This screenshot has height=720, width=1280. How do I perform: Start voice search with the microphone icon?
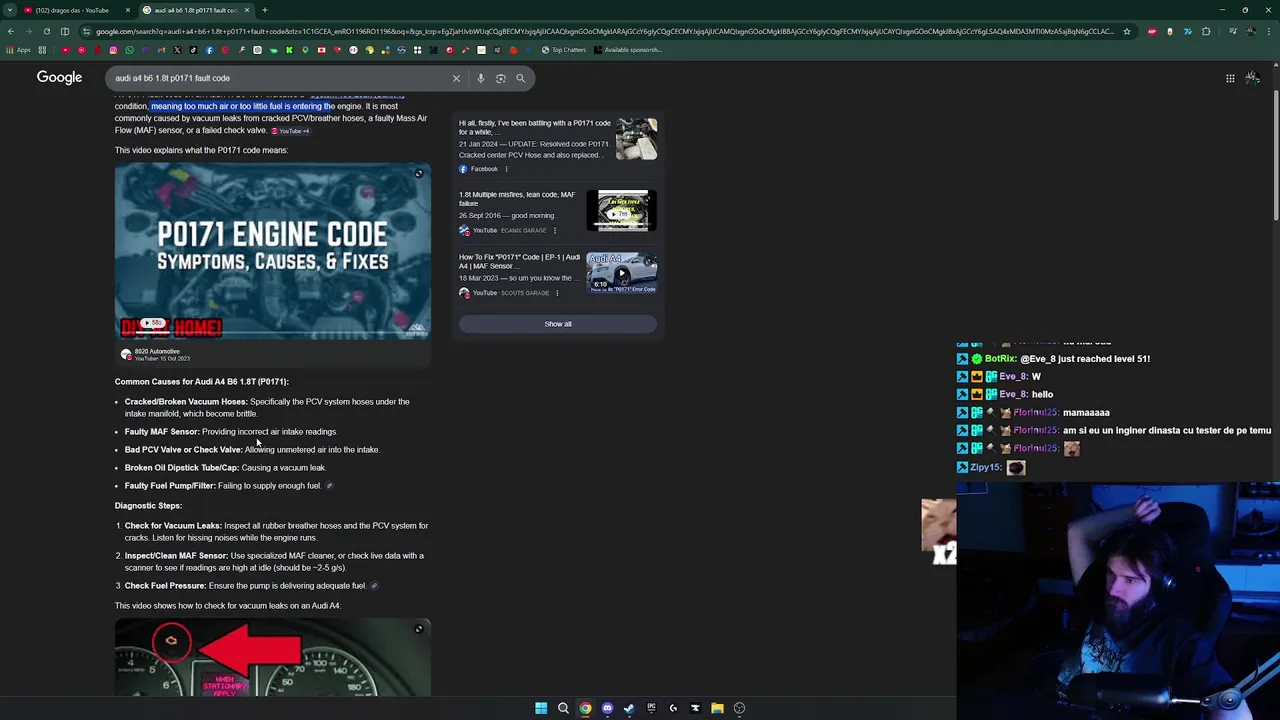click(x=480, y=78)
